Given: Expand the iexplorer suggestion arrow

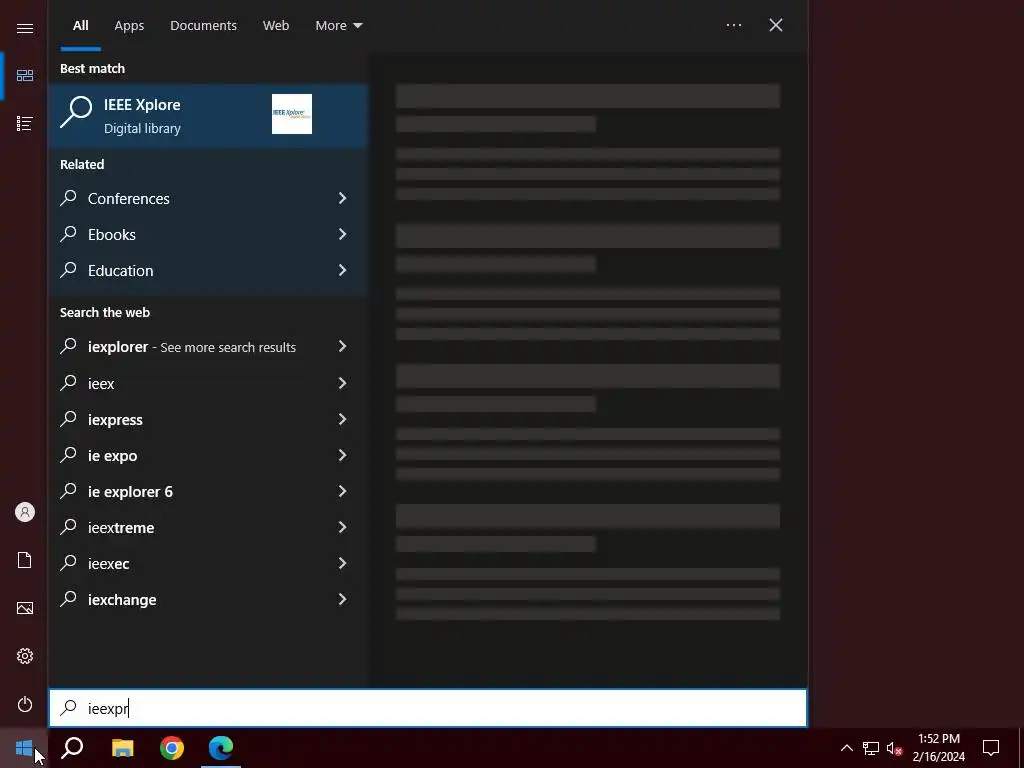Looking at the screenshot, I should click(x=342, y=346).
